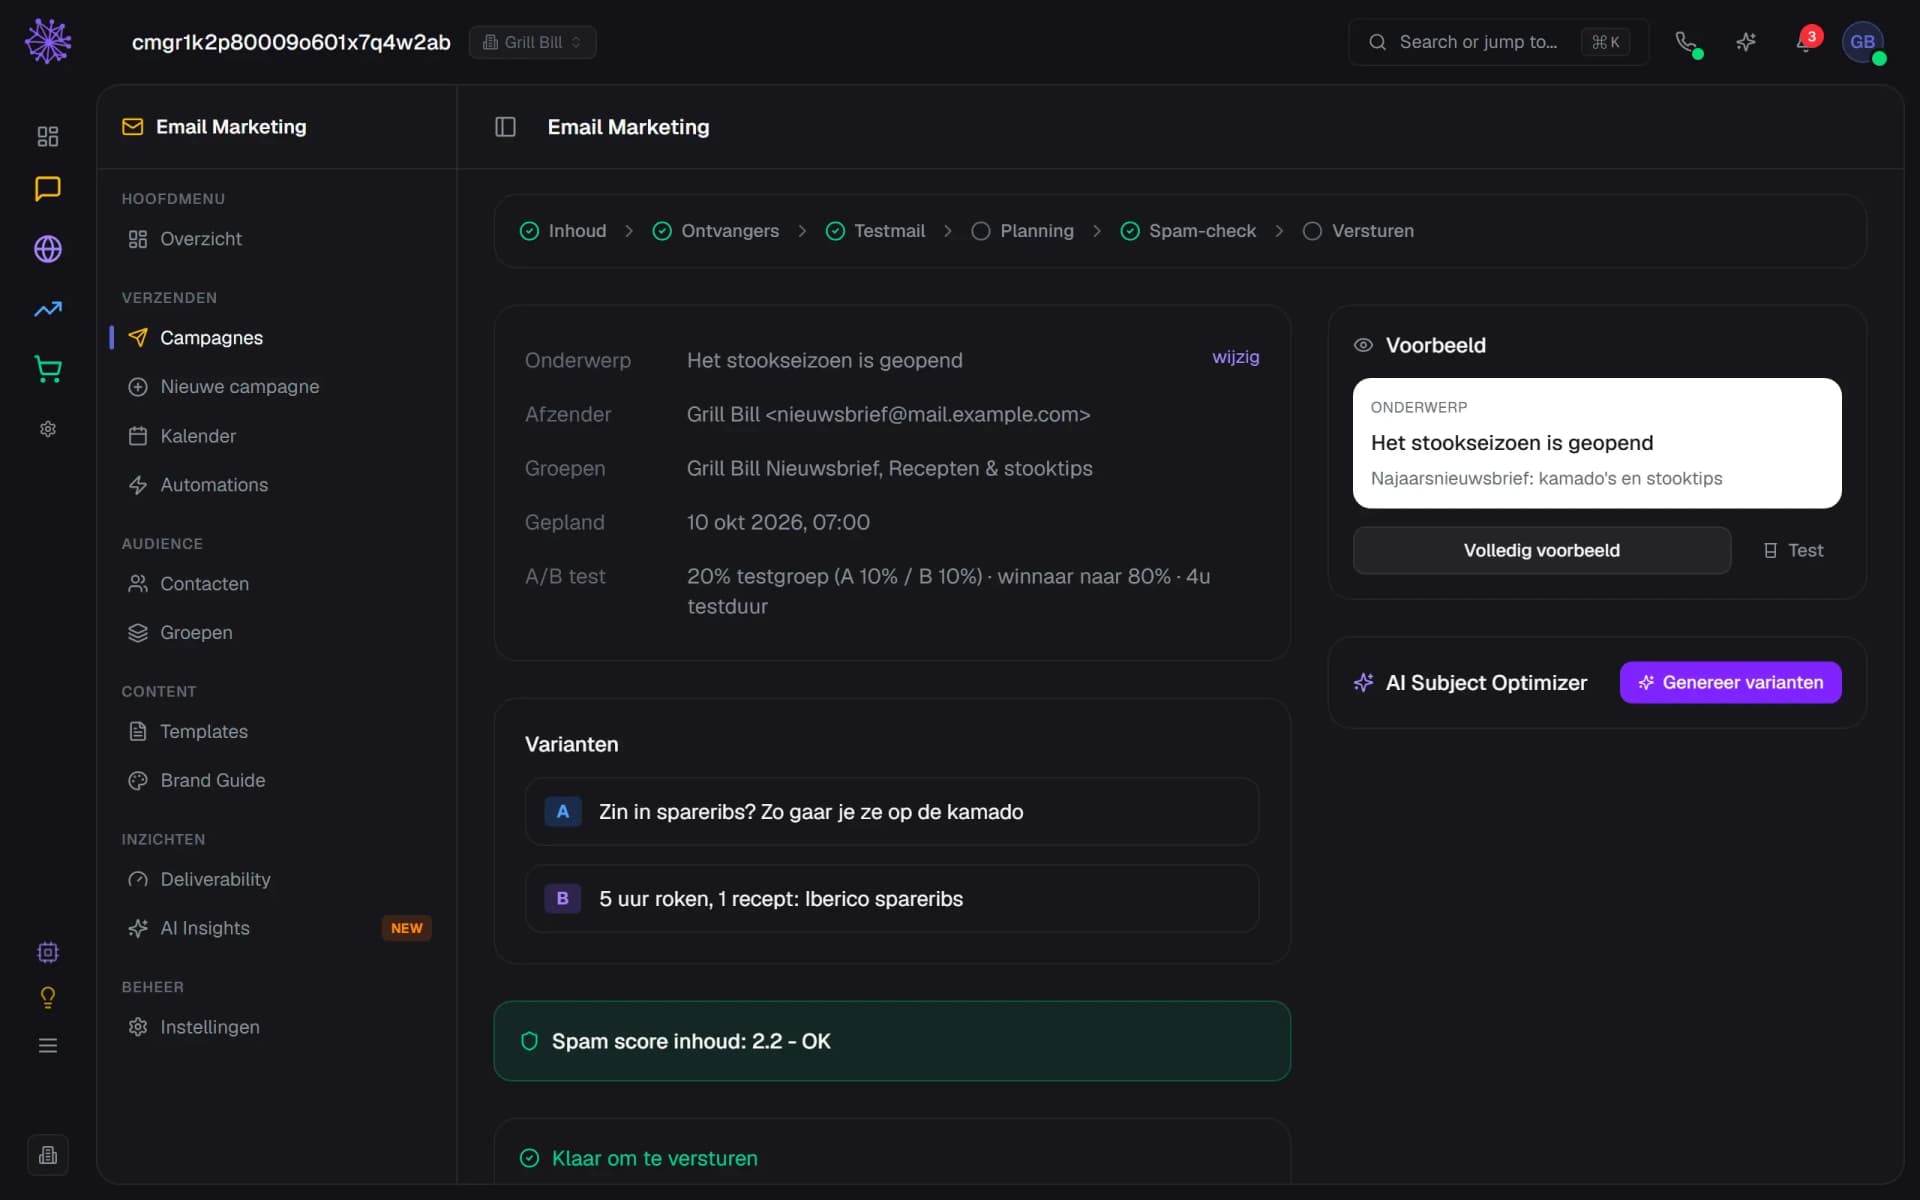
Task: Click the Groepen value Grill Bill Nieuwsbrief
Action: pyautogui.click(x=889, y=468)
